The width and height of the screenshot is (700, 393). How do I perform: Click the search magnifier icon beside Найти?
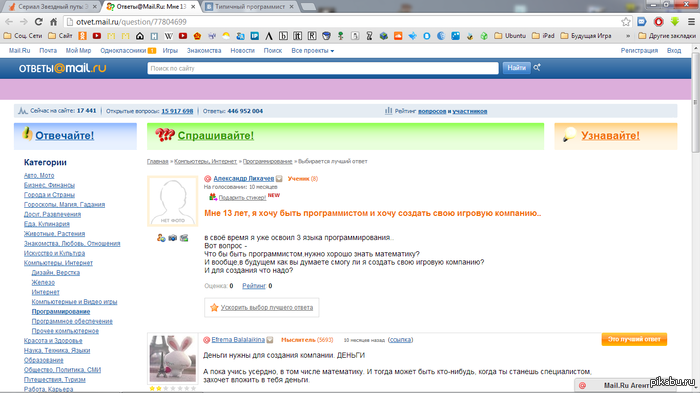point(537,67)
